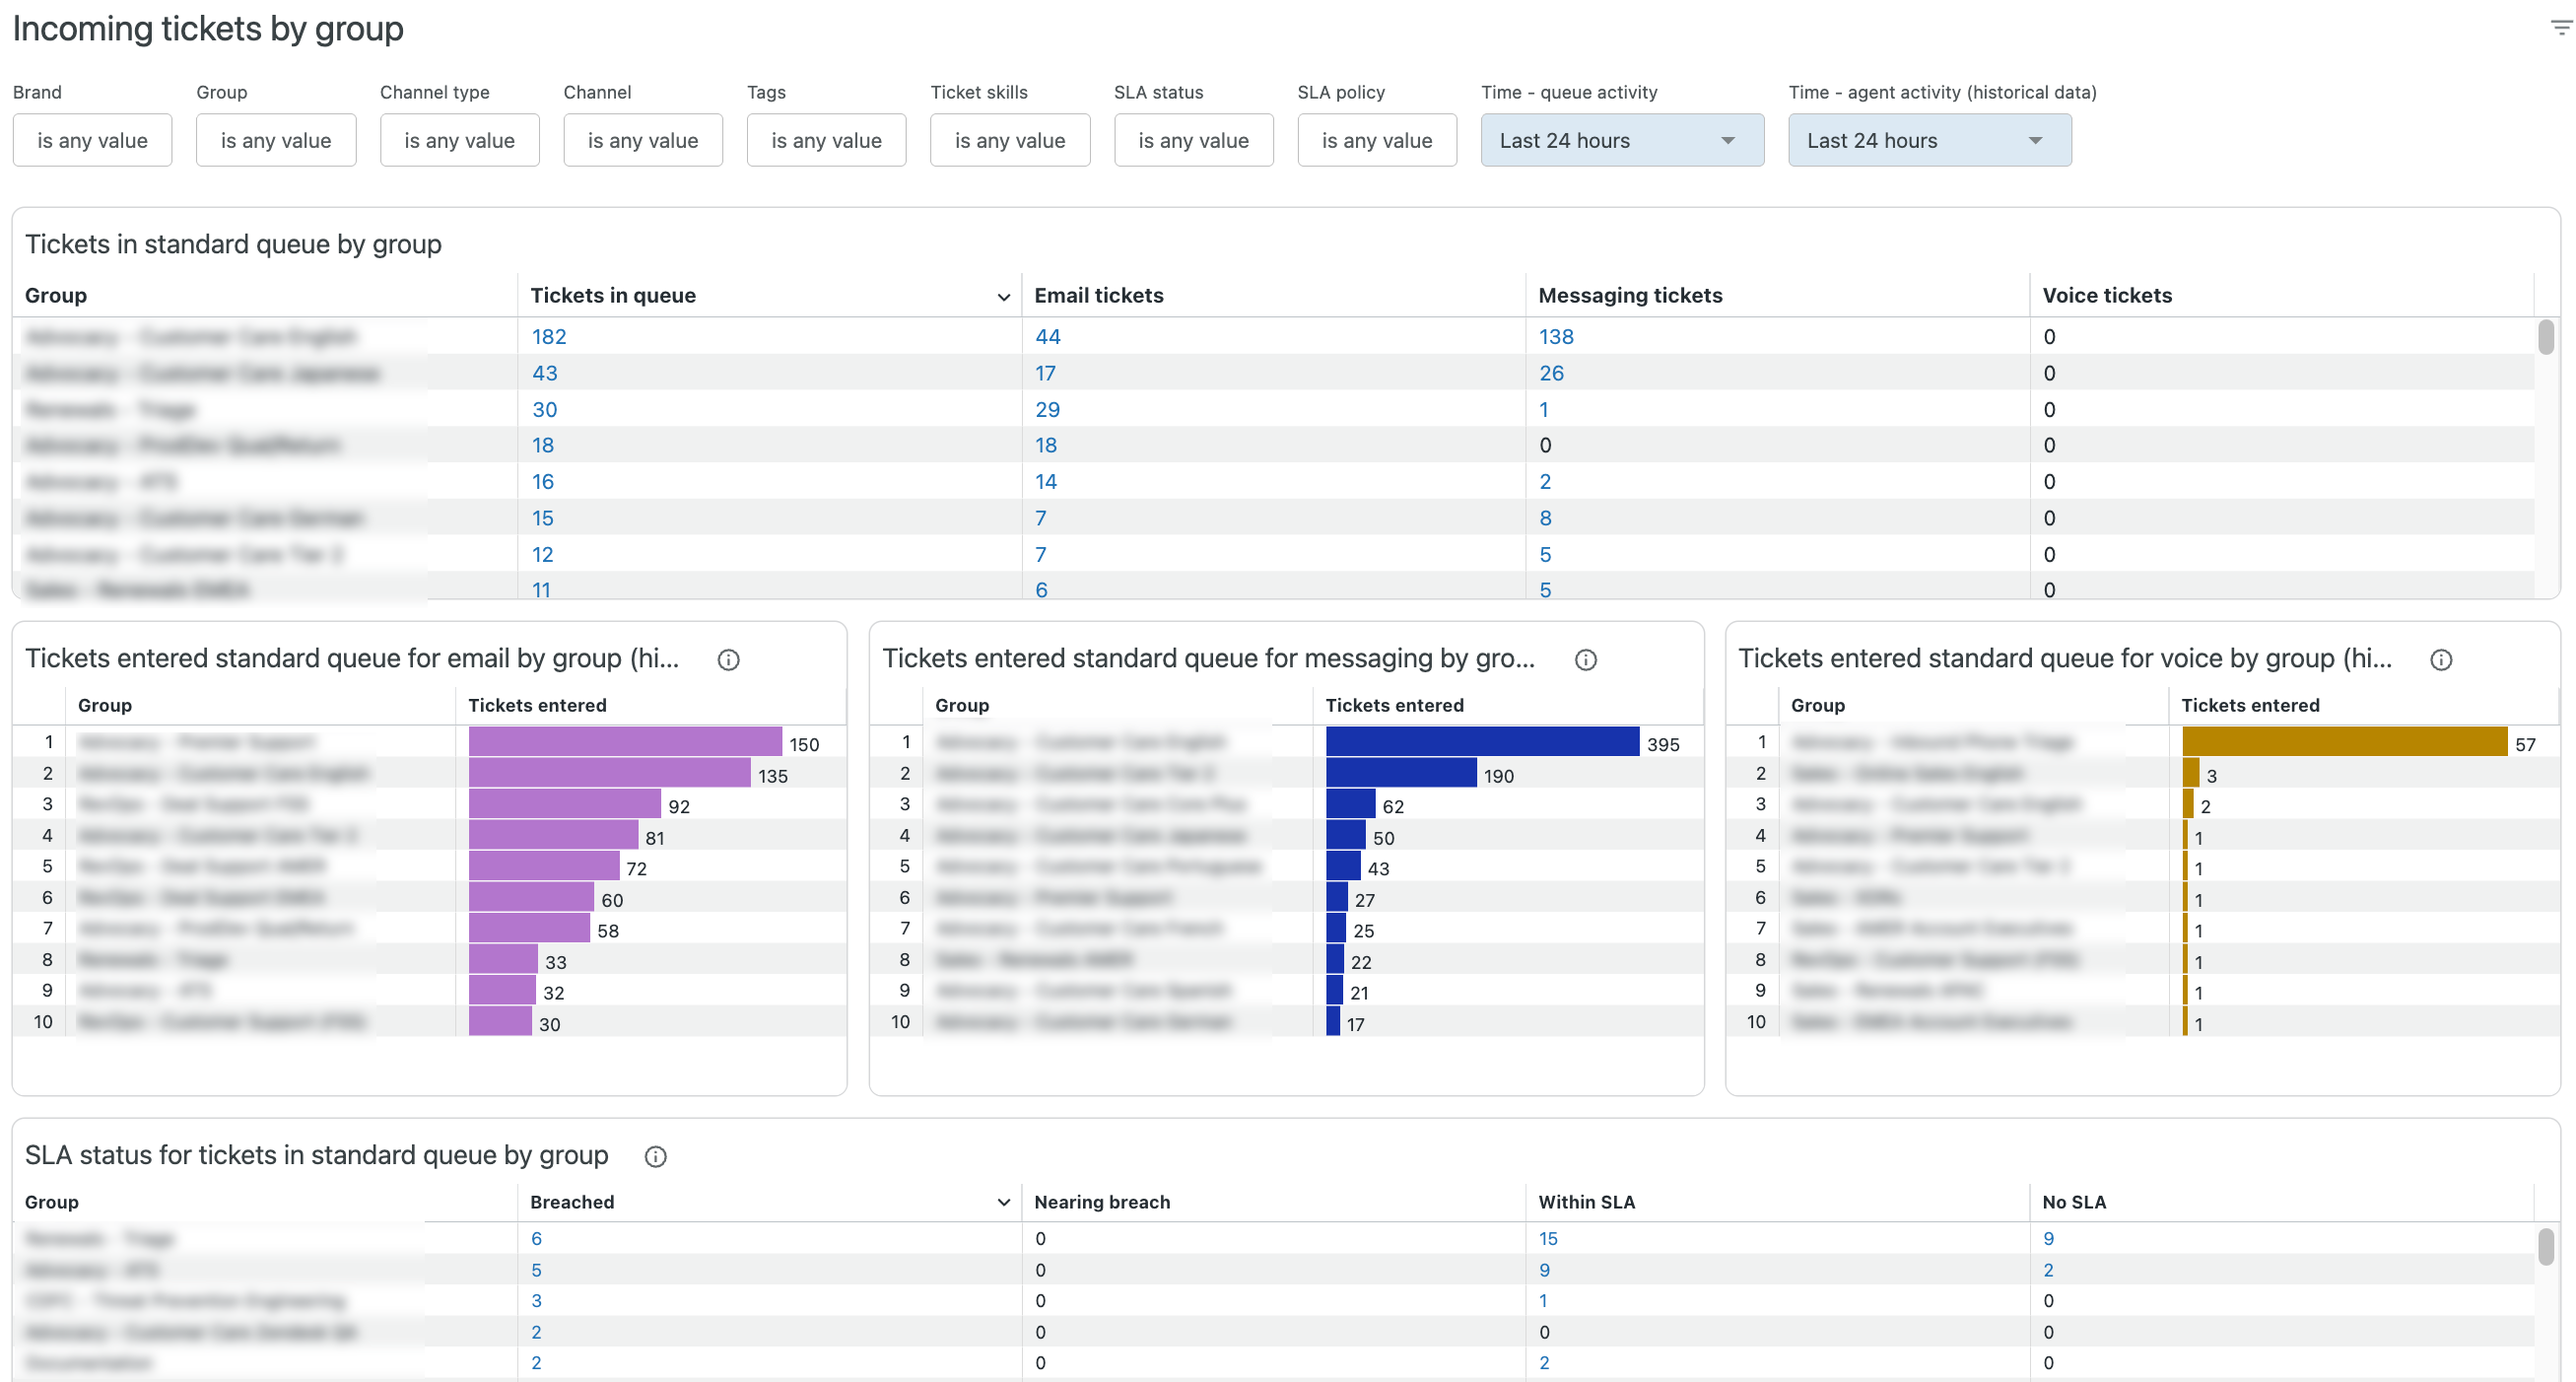Click sort arrow on Tickets in queue column
Image resolution: width=2576 pixels, height=1382 pixels.
(x=1003, y=297)
